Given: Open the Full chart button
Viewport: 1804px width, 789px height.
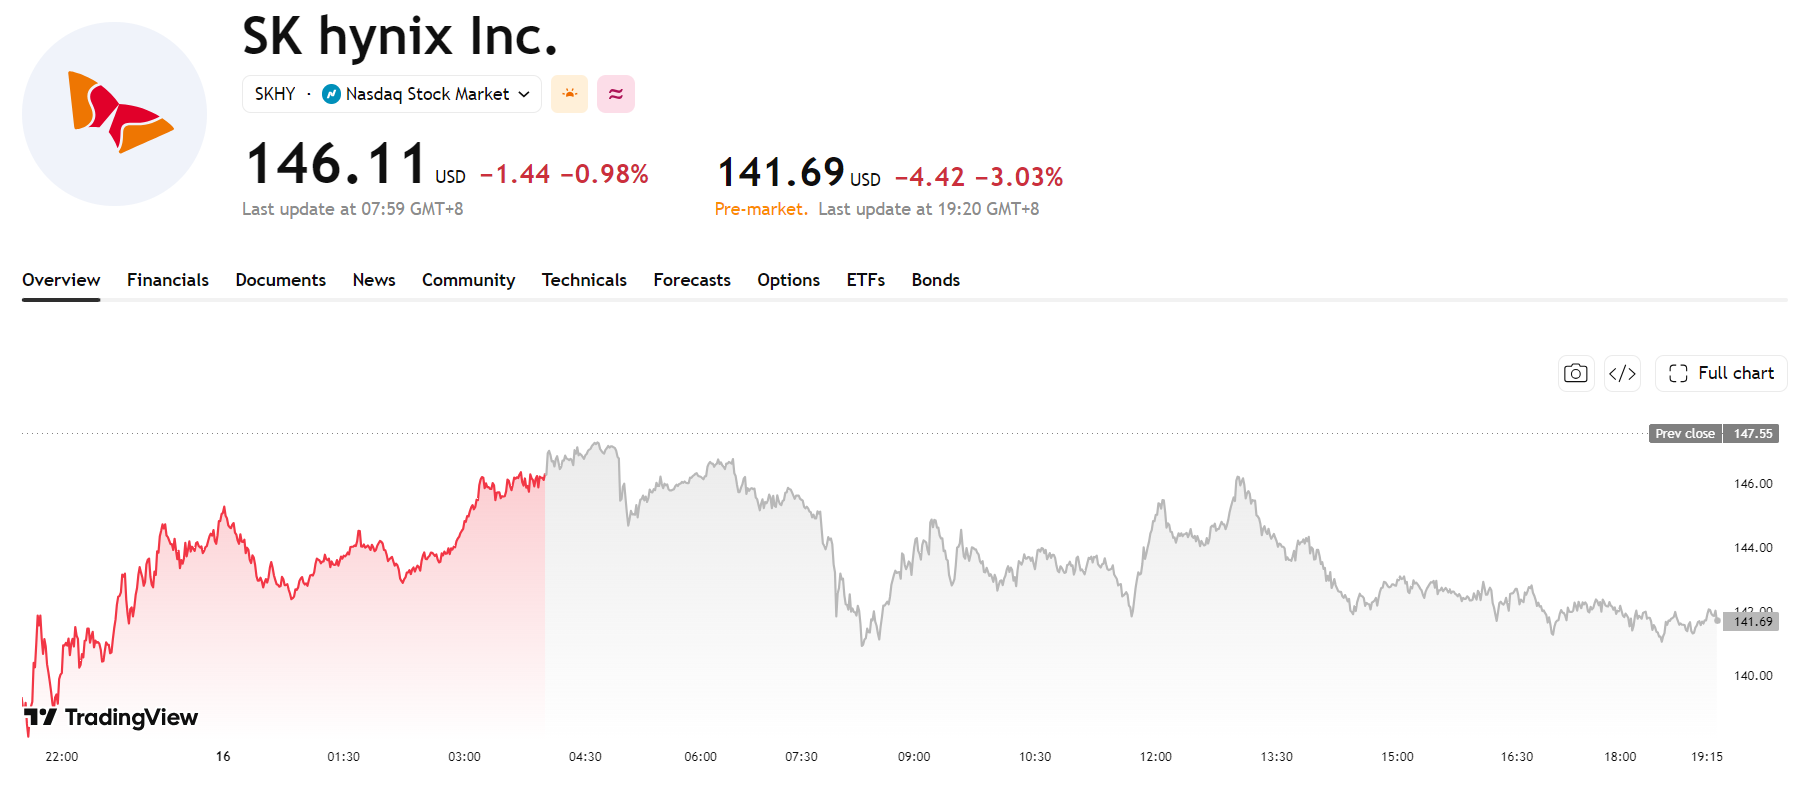Looking at the screenshot, I should pos(1721,373).
